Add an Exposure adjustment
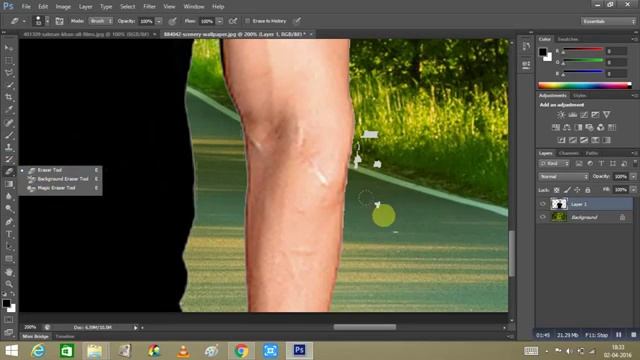The width and height of the screenshot is (640, 360). coord(596,115)
